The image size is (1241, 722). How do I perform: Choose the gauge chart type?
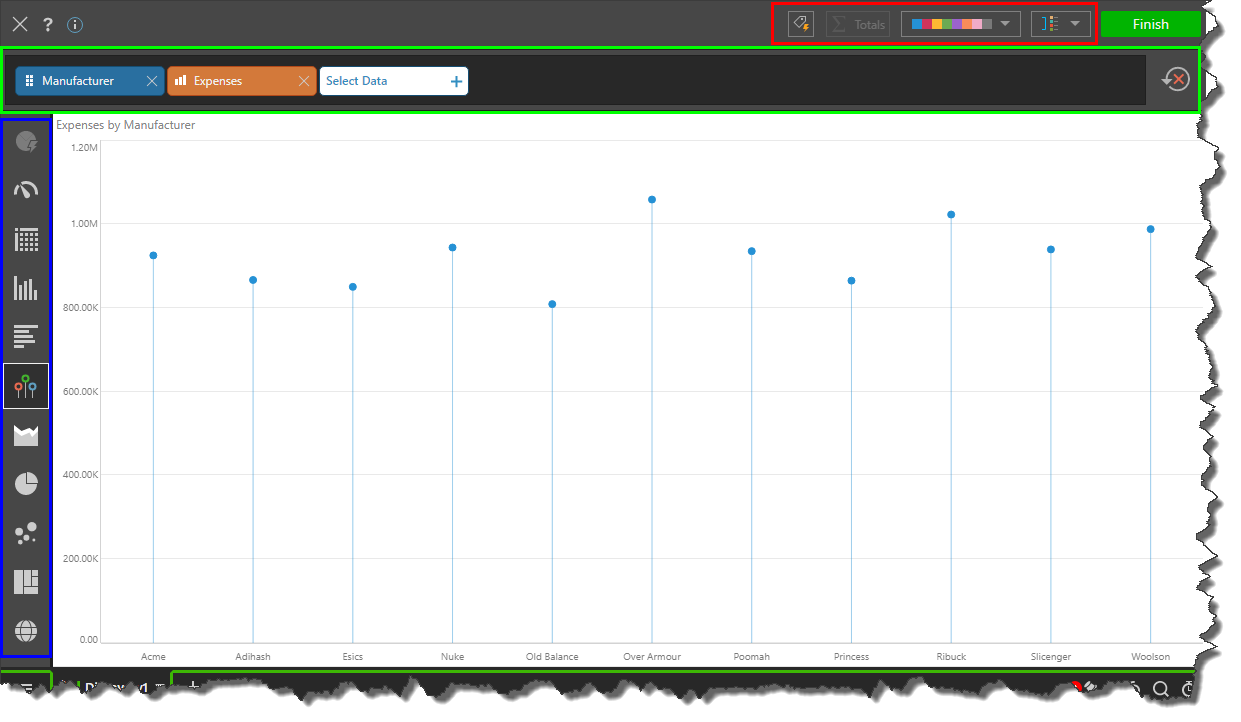(26, 190)
